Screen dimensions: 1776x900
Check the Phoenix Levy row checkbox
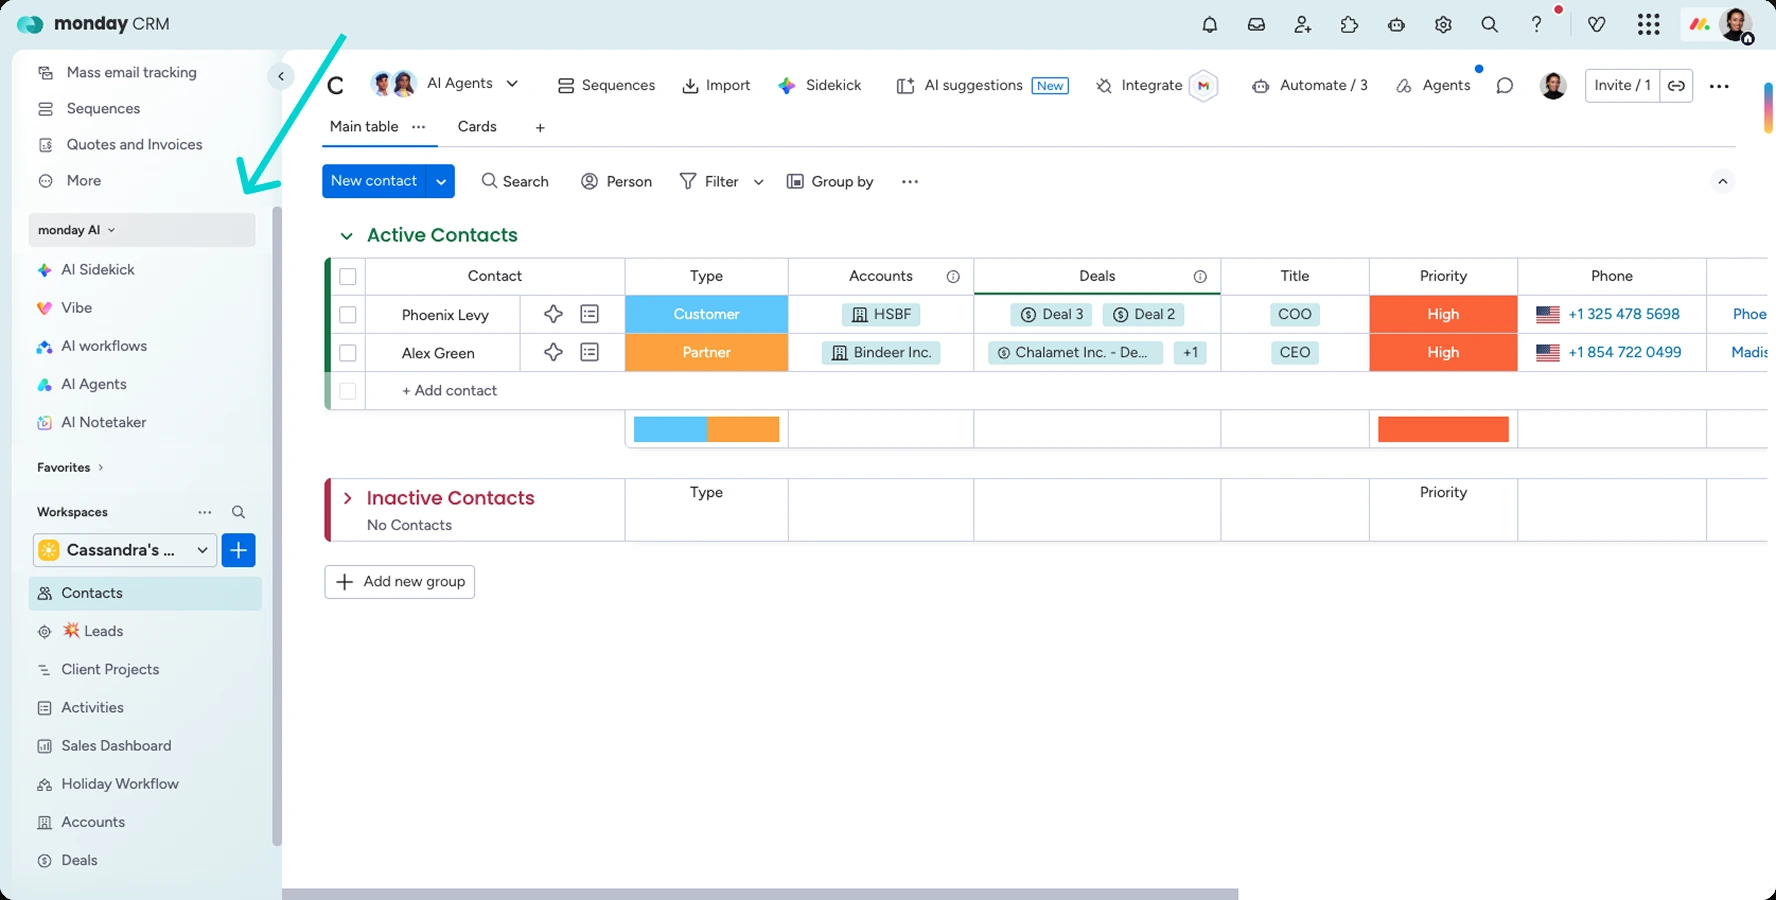pyautogui.click(x=348, y=315)
